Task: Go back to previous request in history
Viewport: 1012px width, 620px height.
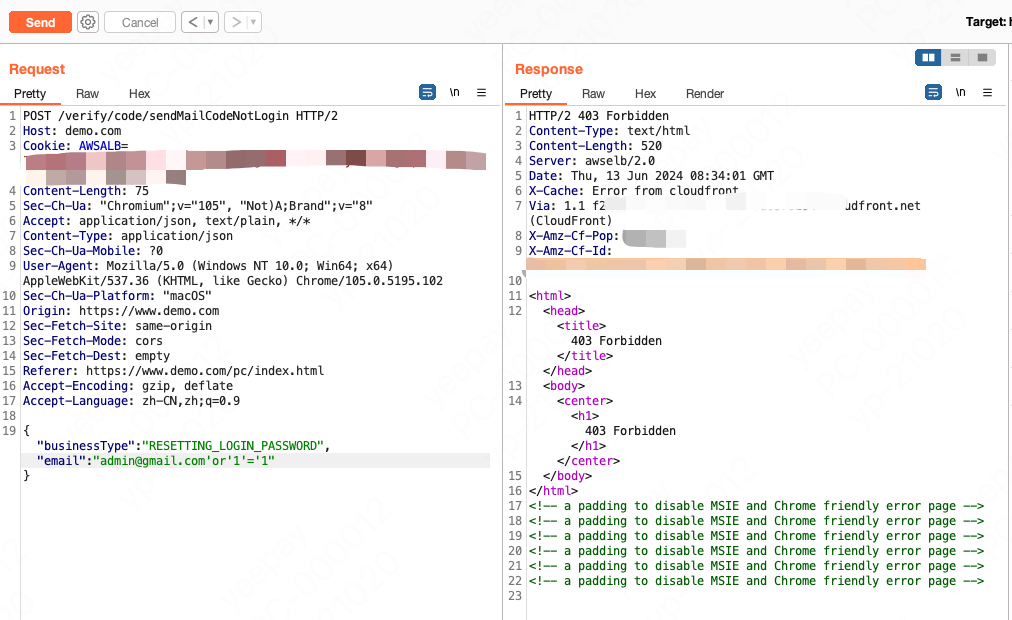Action: click(194, 22)
